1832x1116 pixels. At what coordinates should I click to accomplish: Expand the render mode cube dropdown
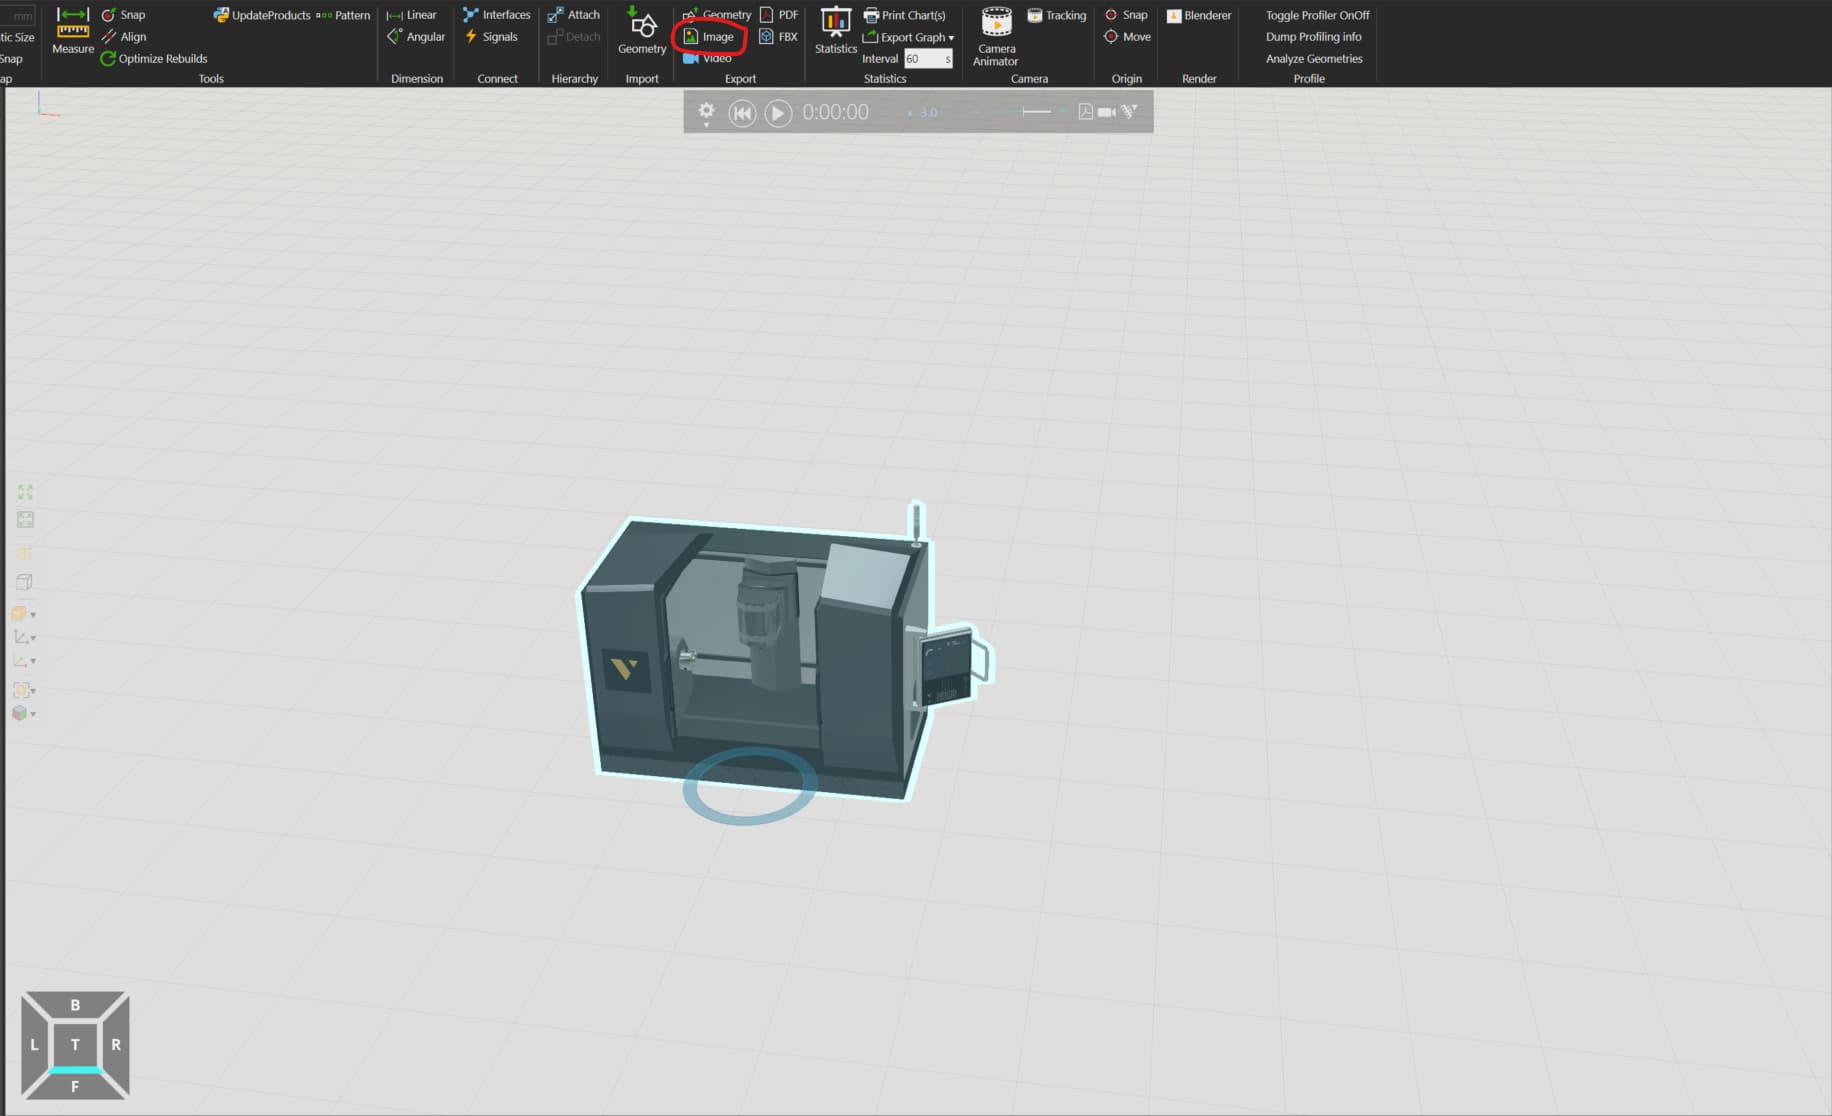click(24, 714)
